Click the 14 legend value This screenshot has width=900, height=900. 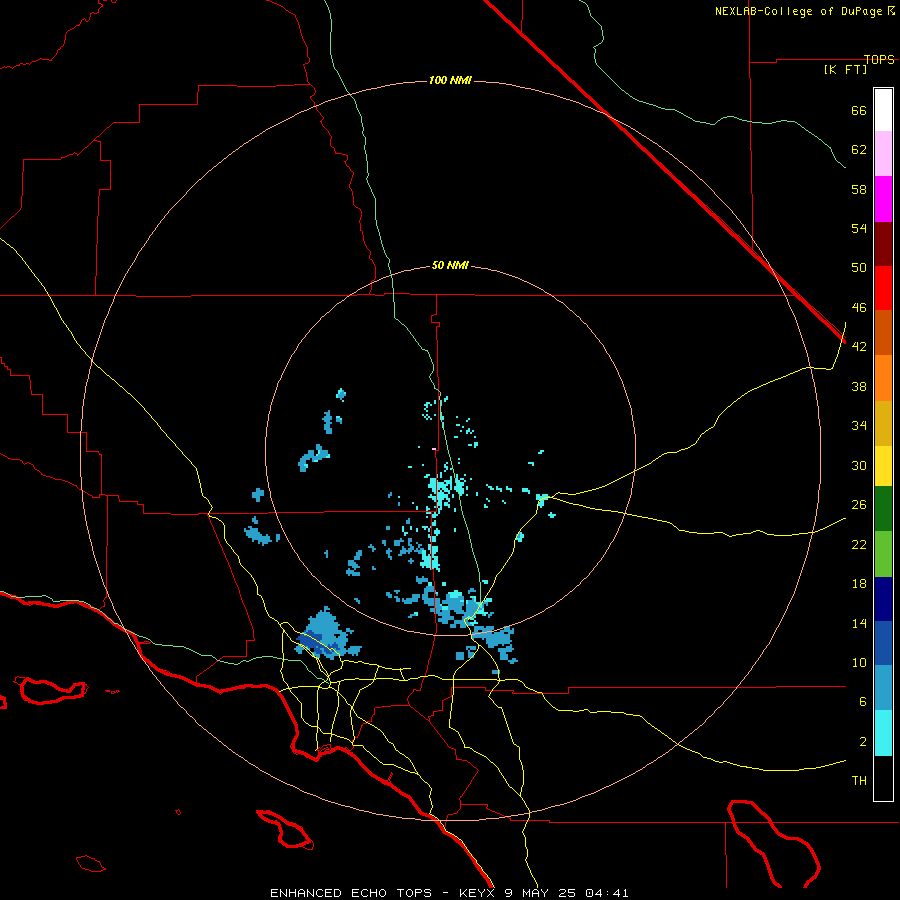pos(859,623)
